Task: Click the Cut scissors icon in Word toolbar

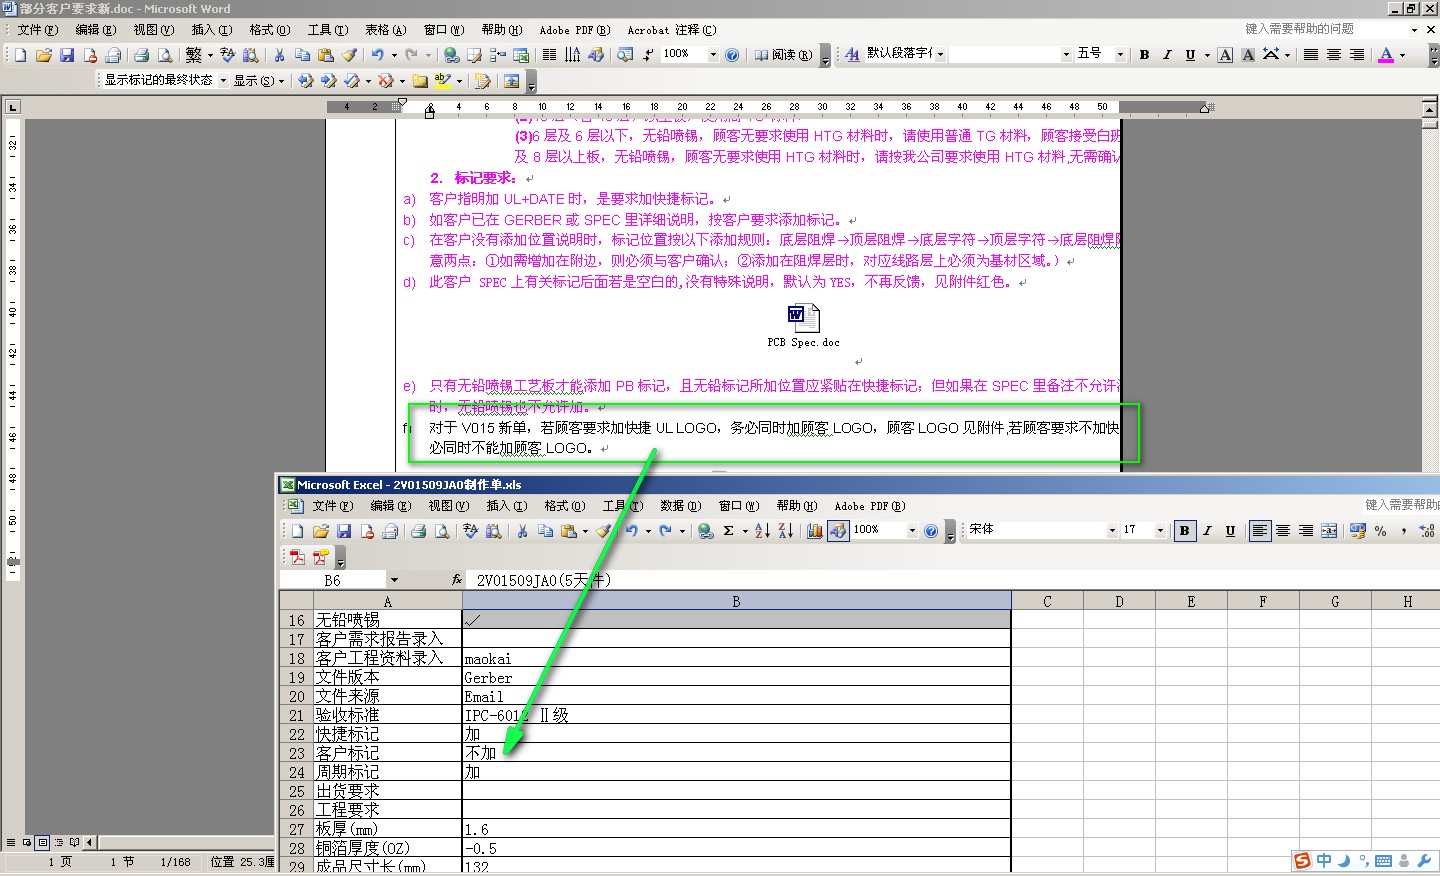Action: point(279,55)
